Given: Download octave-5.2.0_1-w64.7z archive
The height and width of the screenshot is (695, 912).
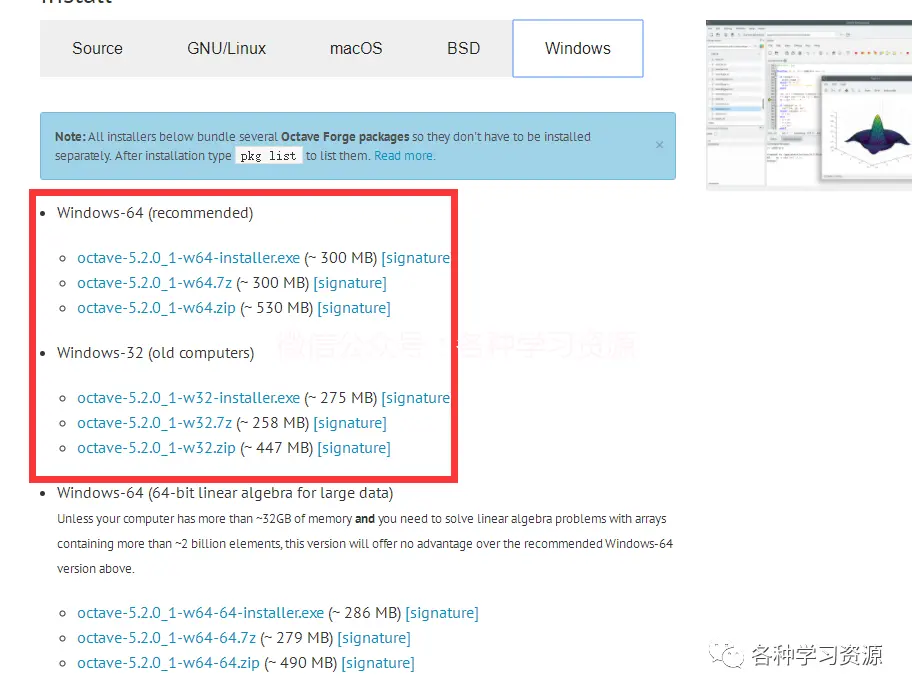Looking at the screenshot, I should (155, 283).
